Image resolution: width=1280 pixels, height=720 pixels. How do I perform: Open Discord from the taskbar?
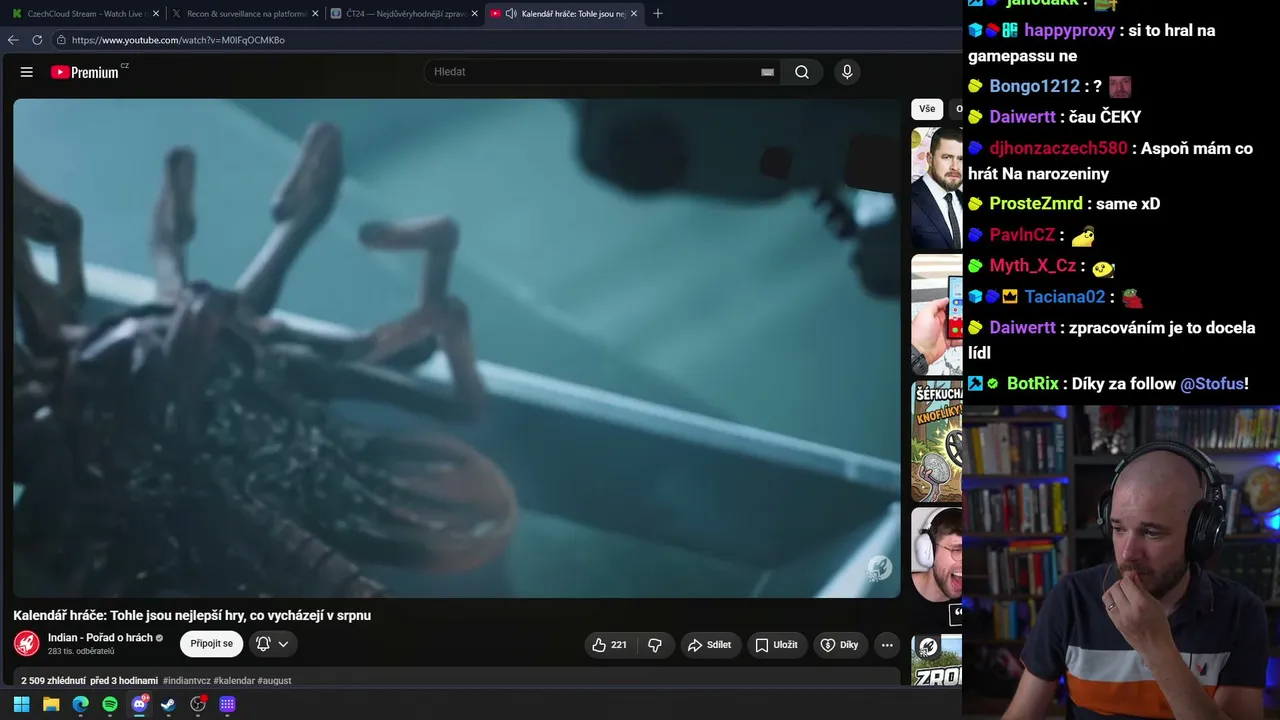point(139,704)
